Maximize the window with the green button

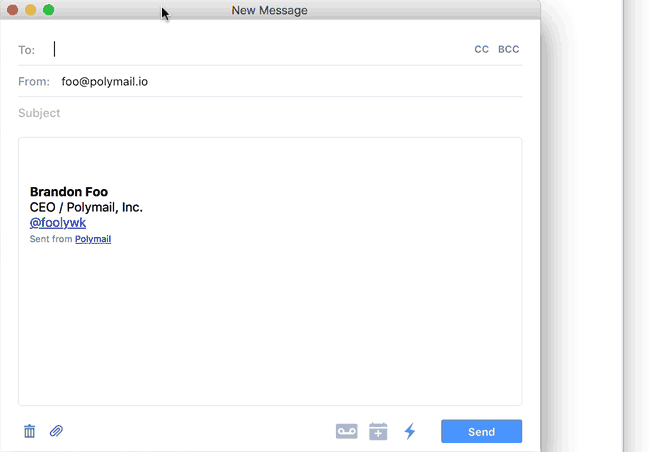click(x=49, y=10)
